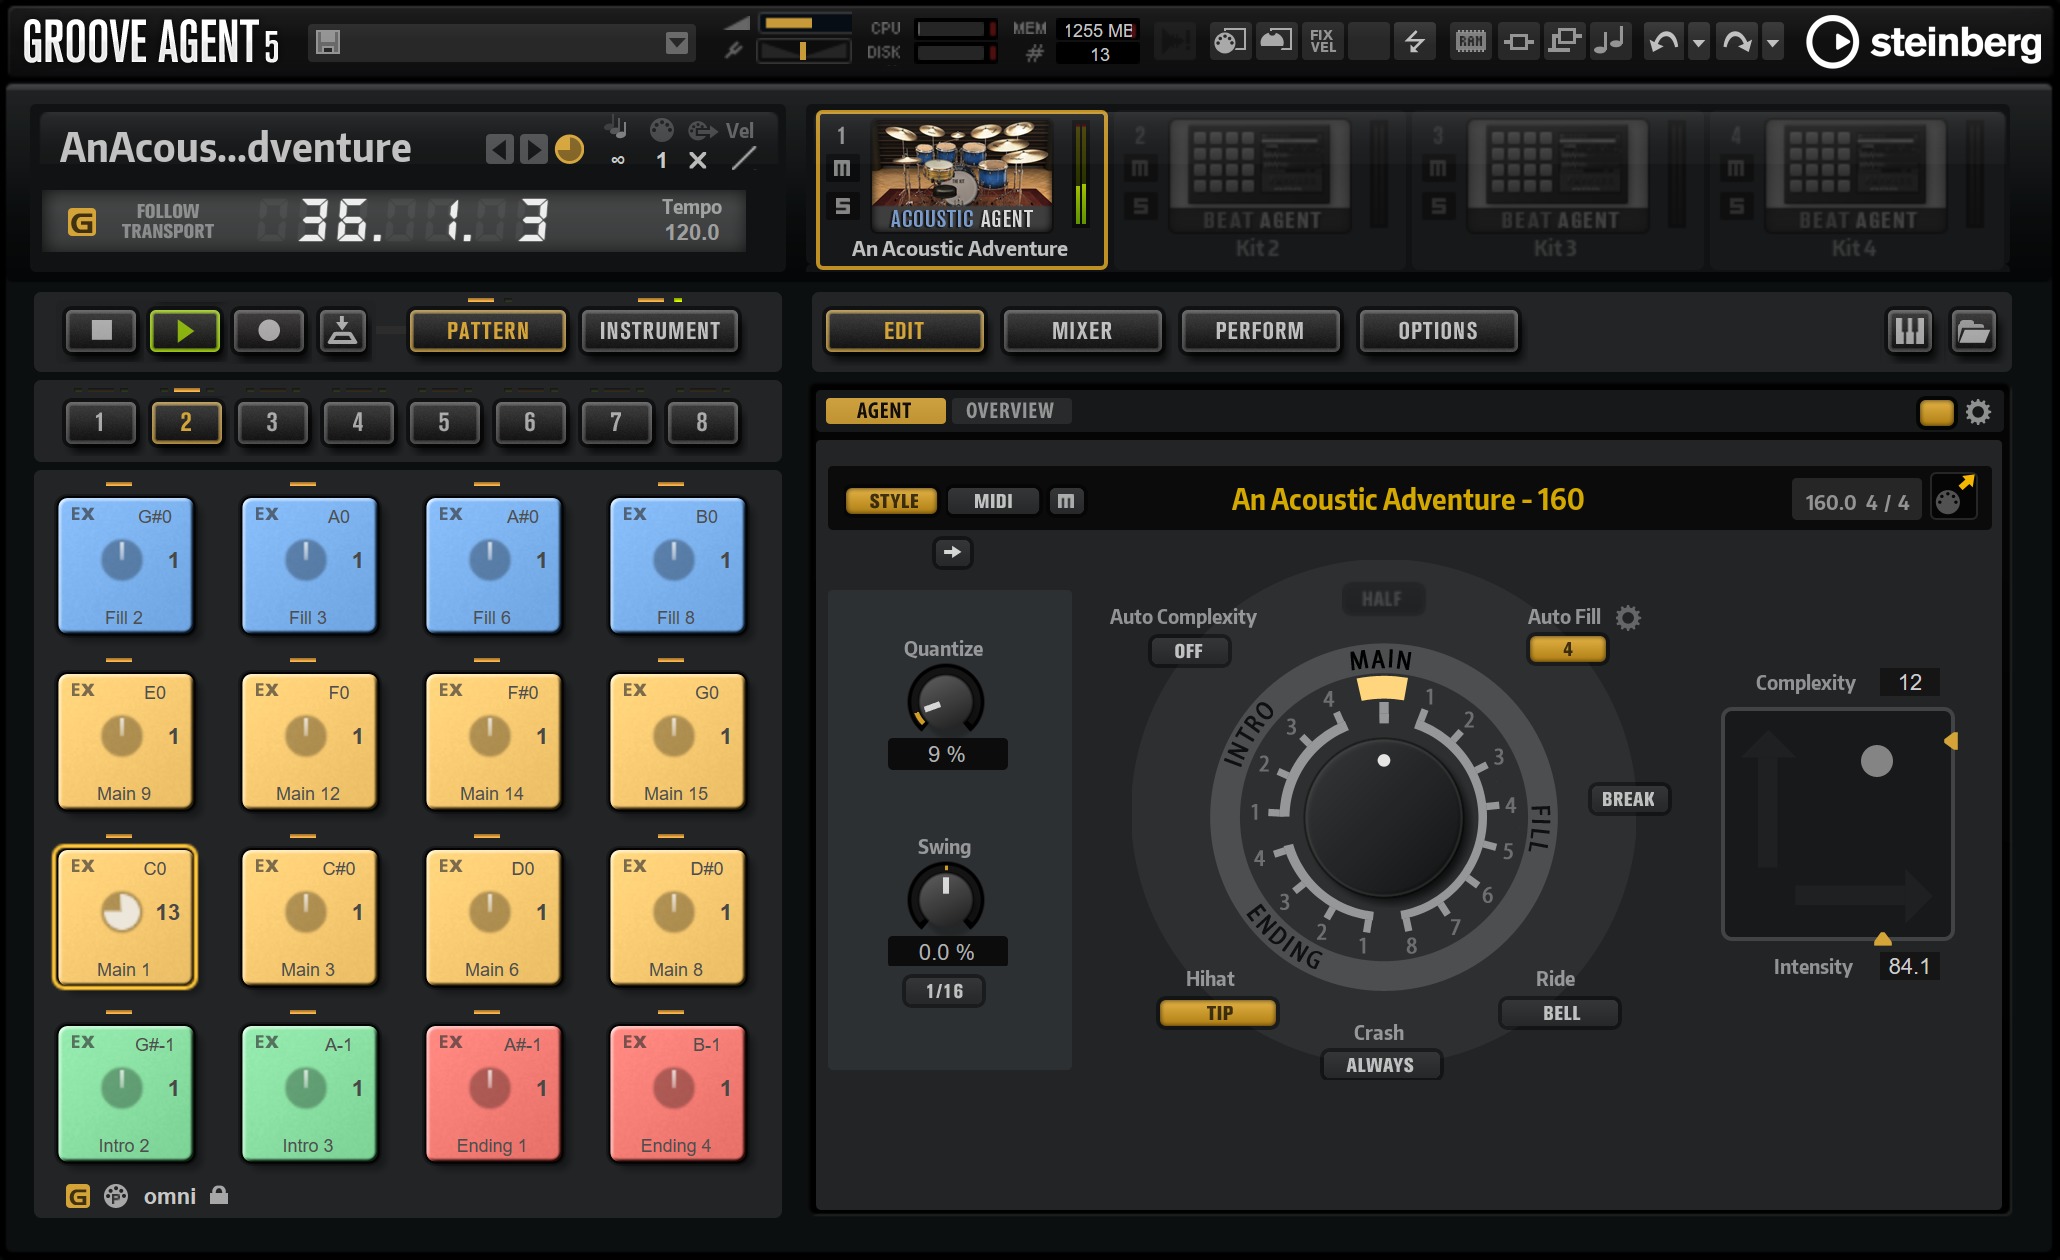Solo kit slot 1 with S button
The width and height of the screenshot is (2060, 1260).
point(842,206)
